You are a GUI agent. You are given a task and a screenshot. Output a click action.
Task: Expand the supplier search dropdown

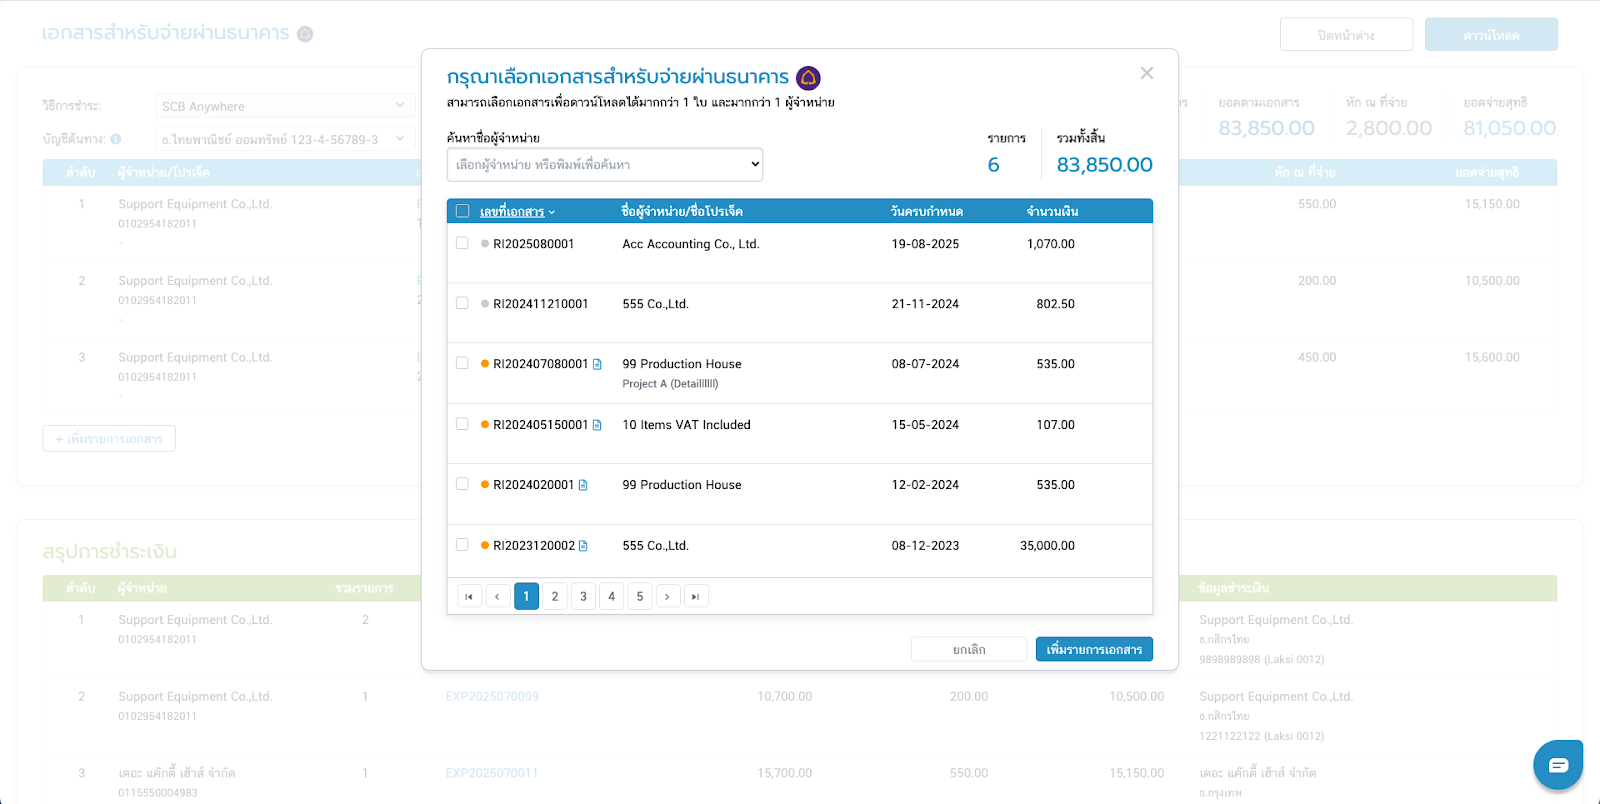(x=604, y=165)
